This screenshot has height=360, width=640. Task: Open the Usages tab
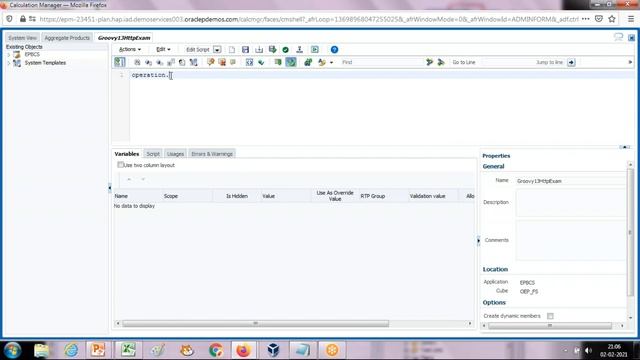click(x=176, y=154)
